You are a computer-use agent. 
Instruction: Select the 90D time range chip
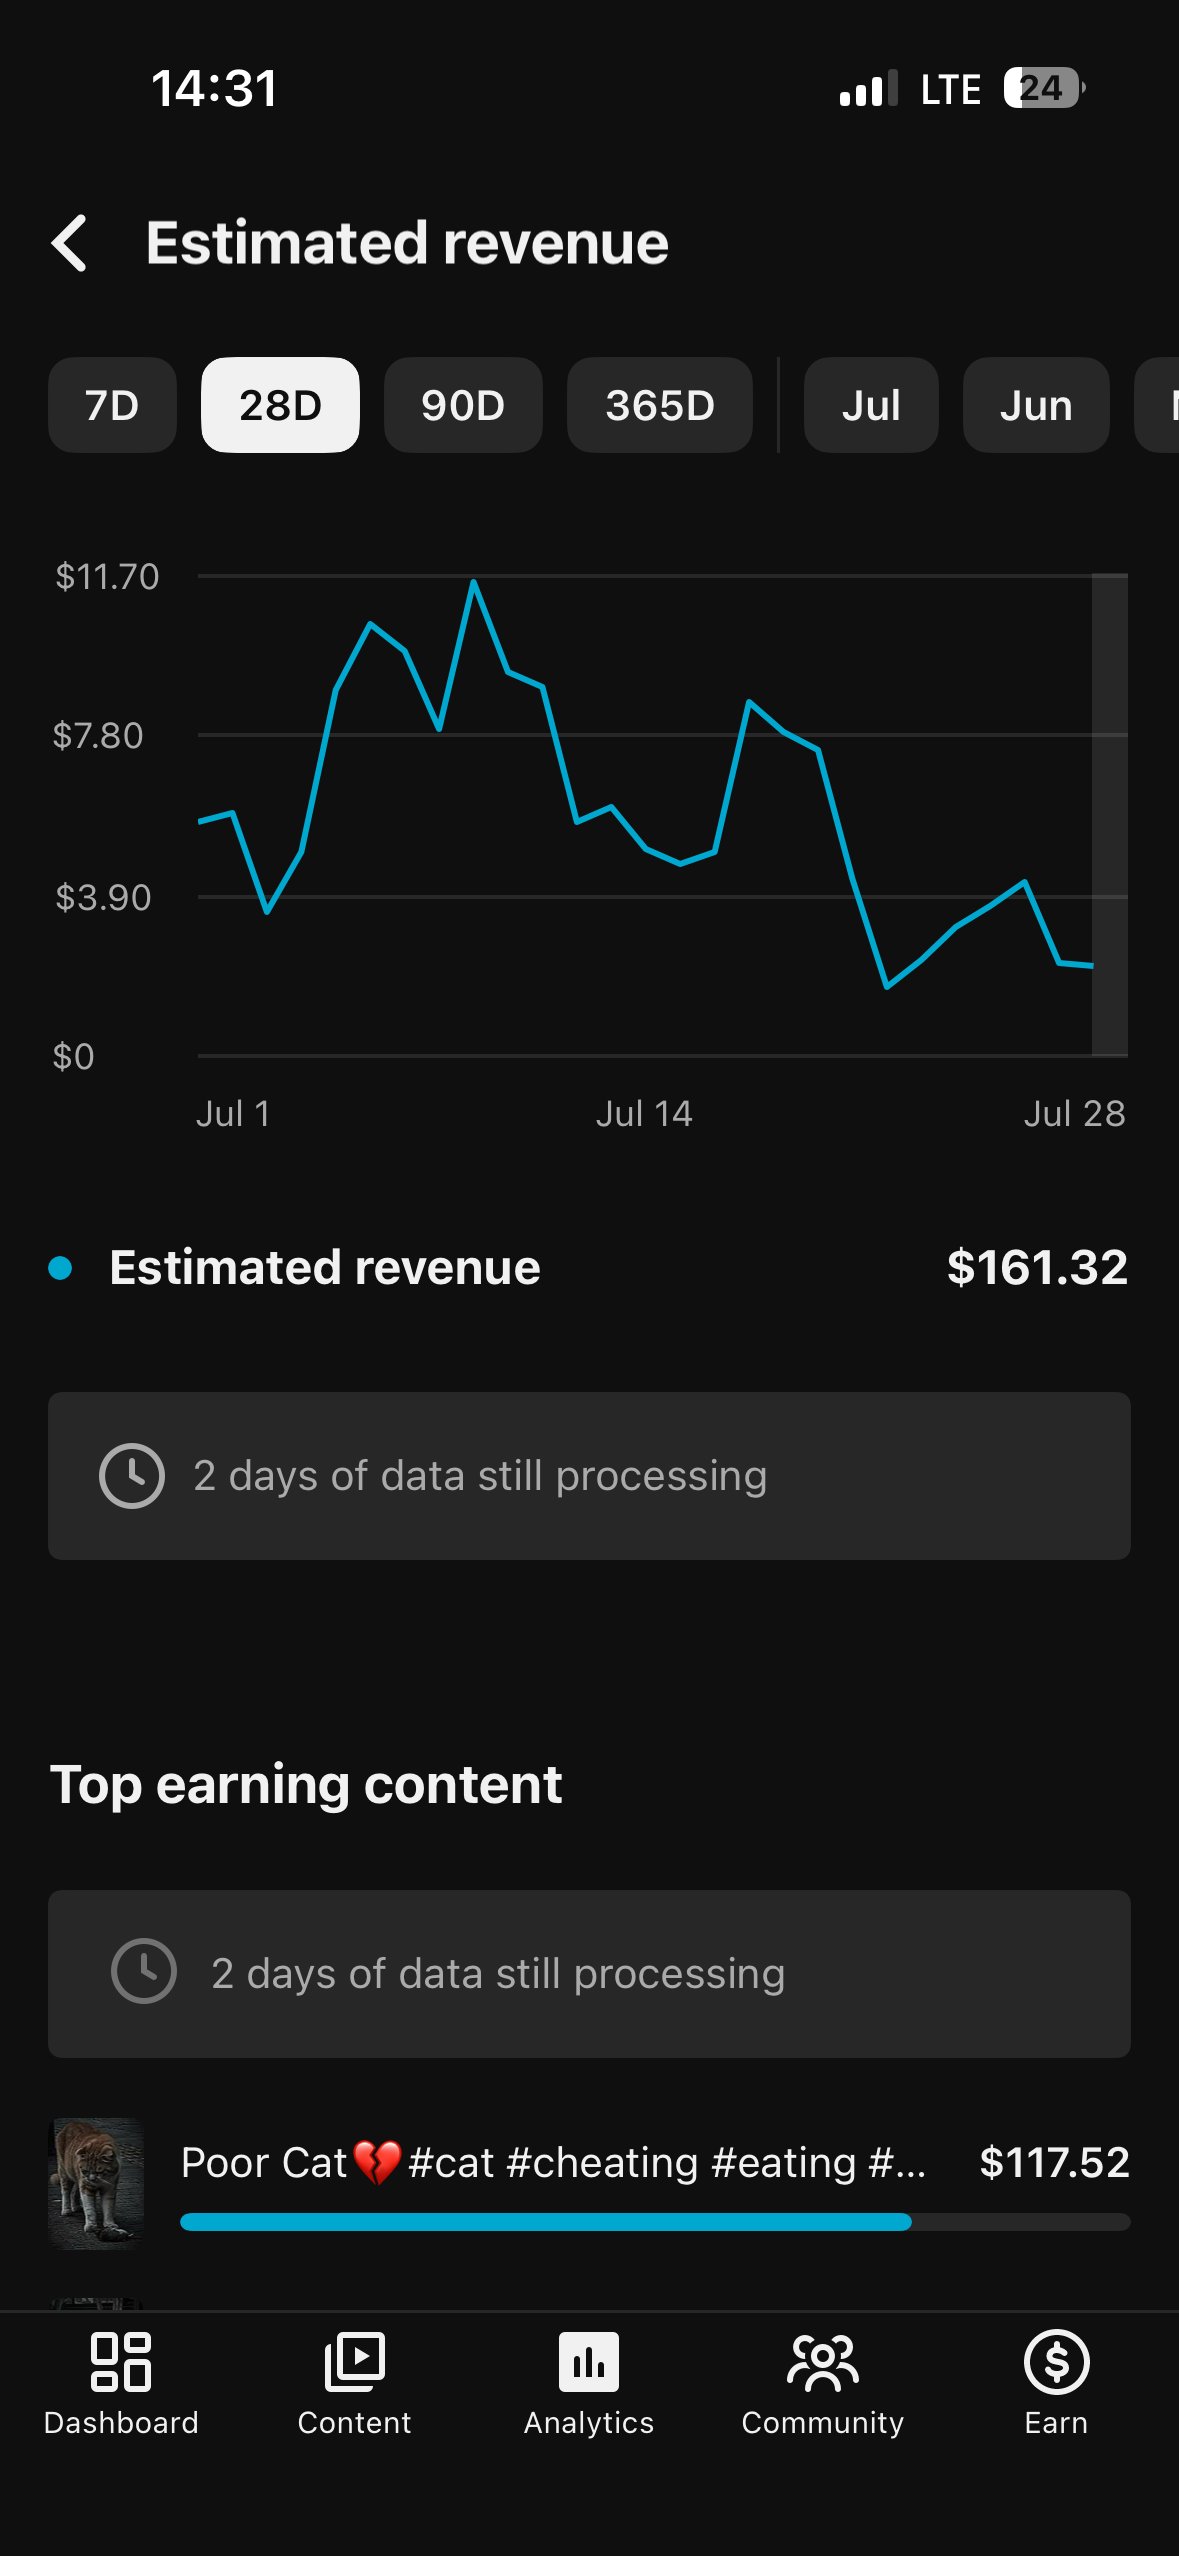463,405
